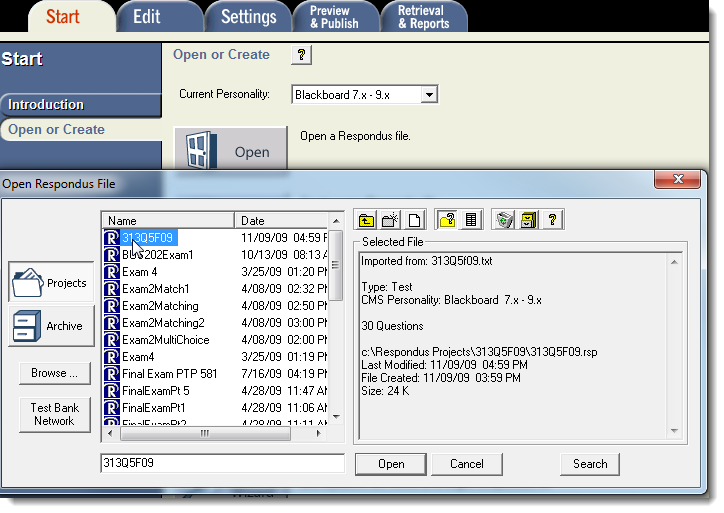Close the Open Respondus File dialog
This screenshot has height=513, width=724.
coord(677,179)
